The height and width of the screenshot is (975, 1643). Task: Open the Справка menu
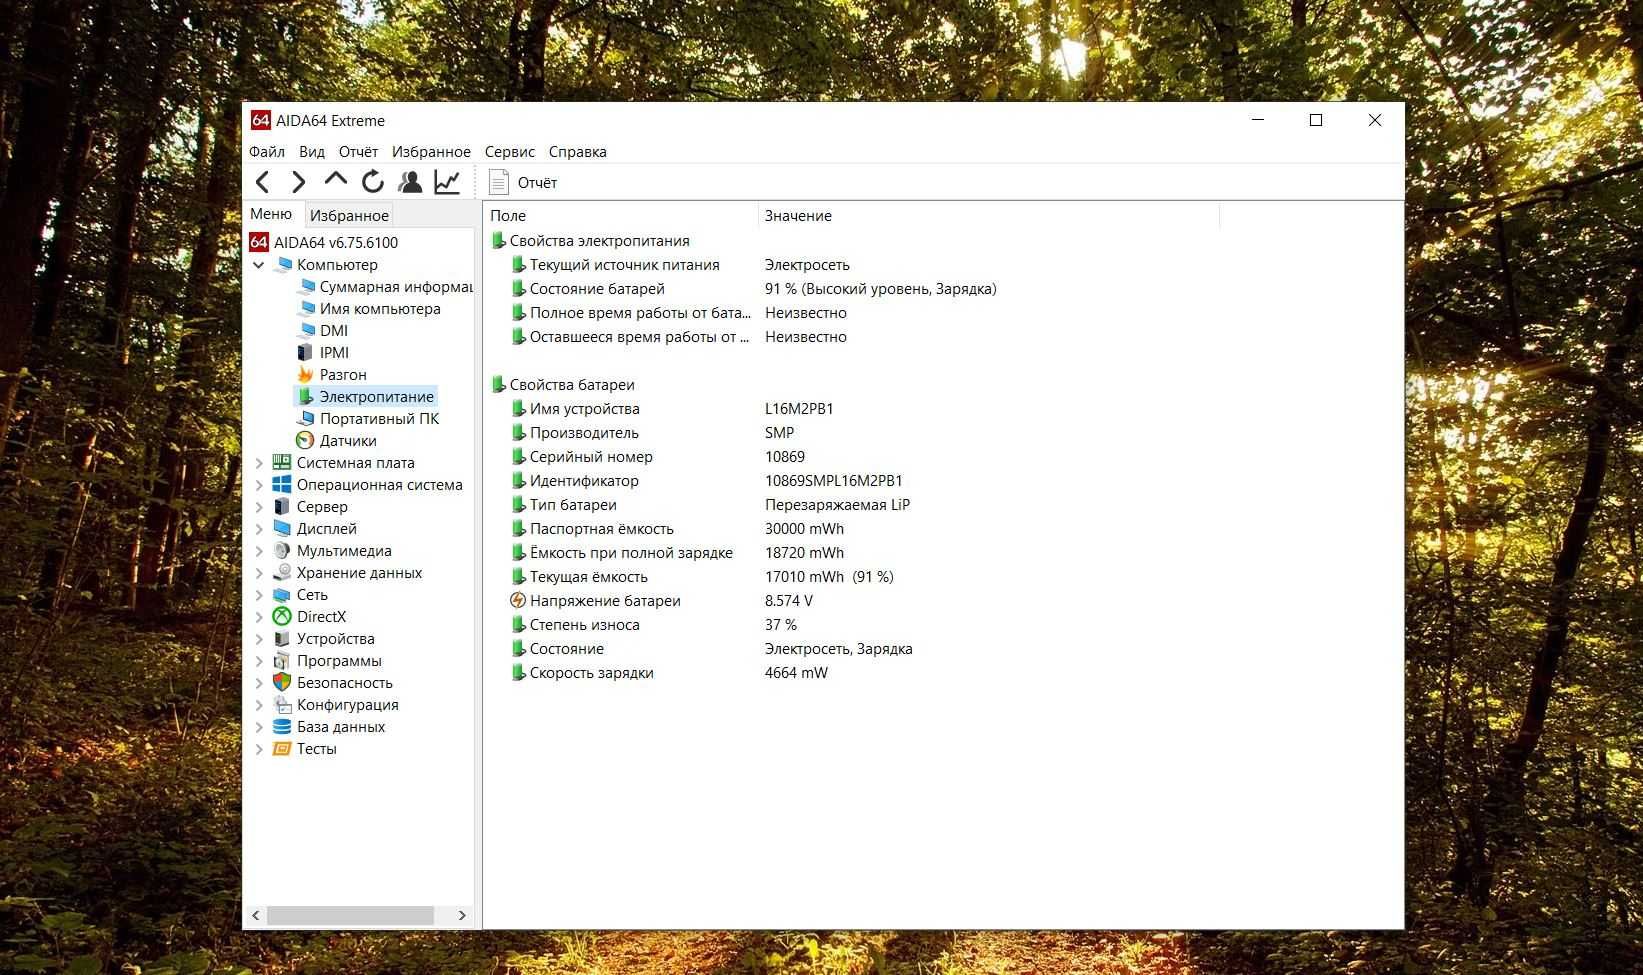point(577,152)
